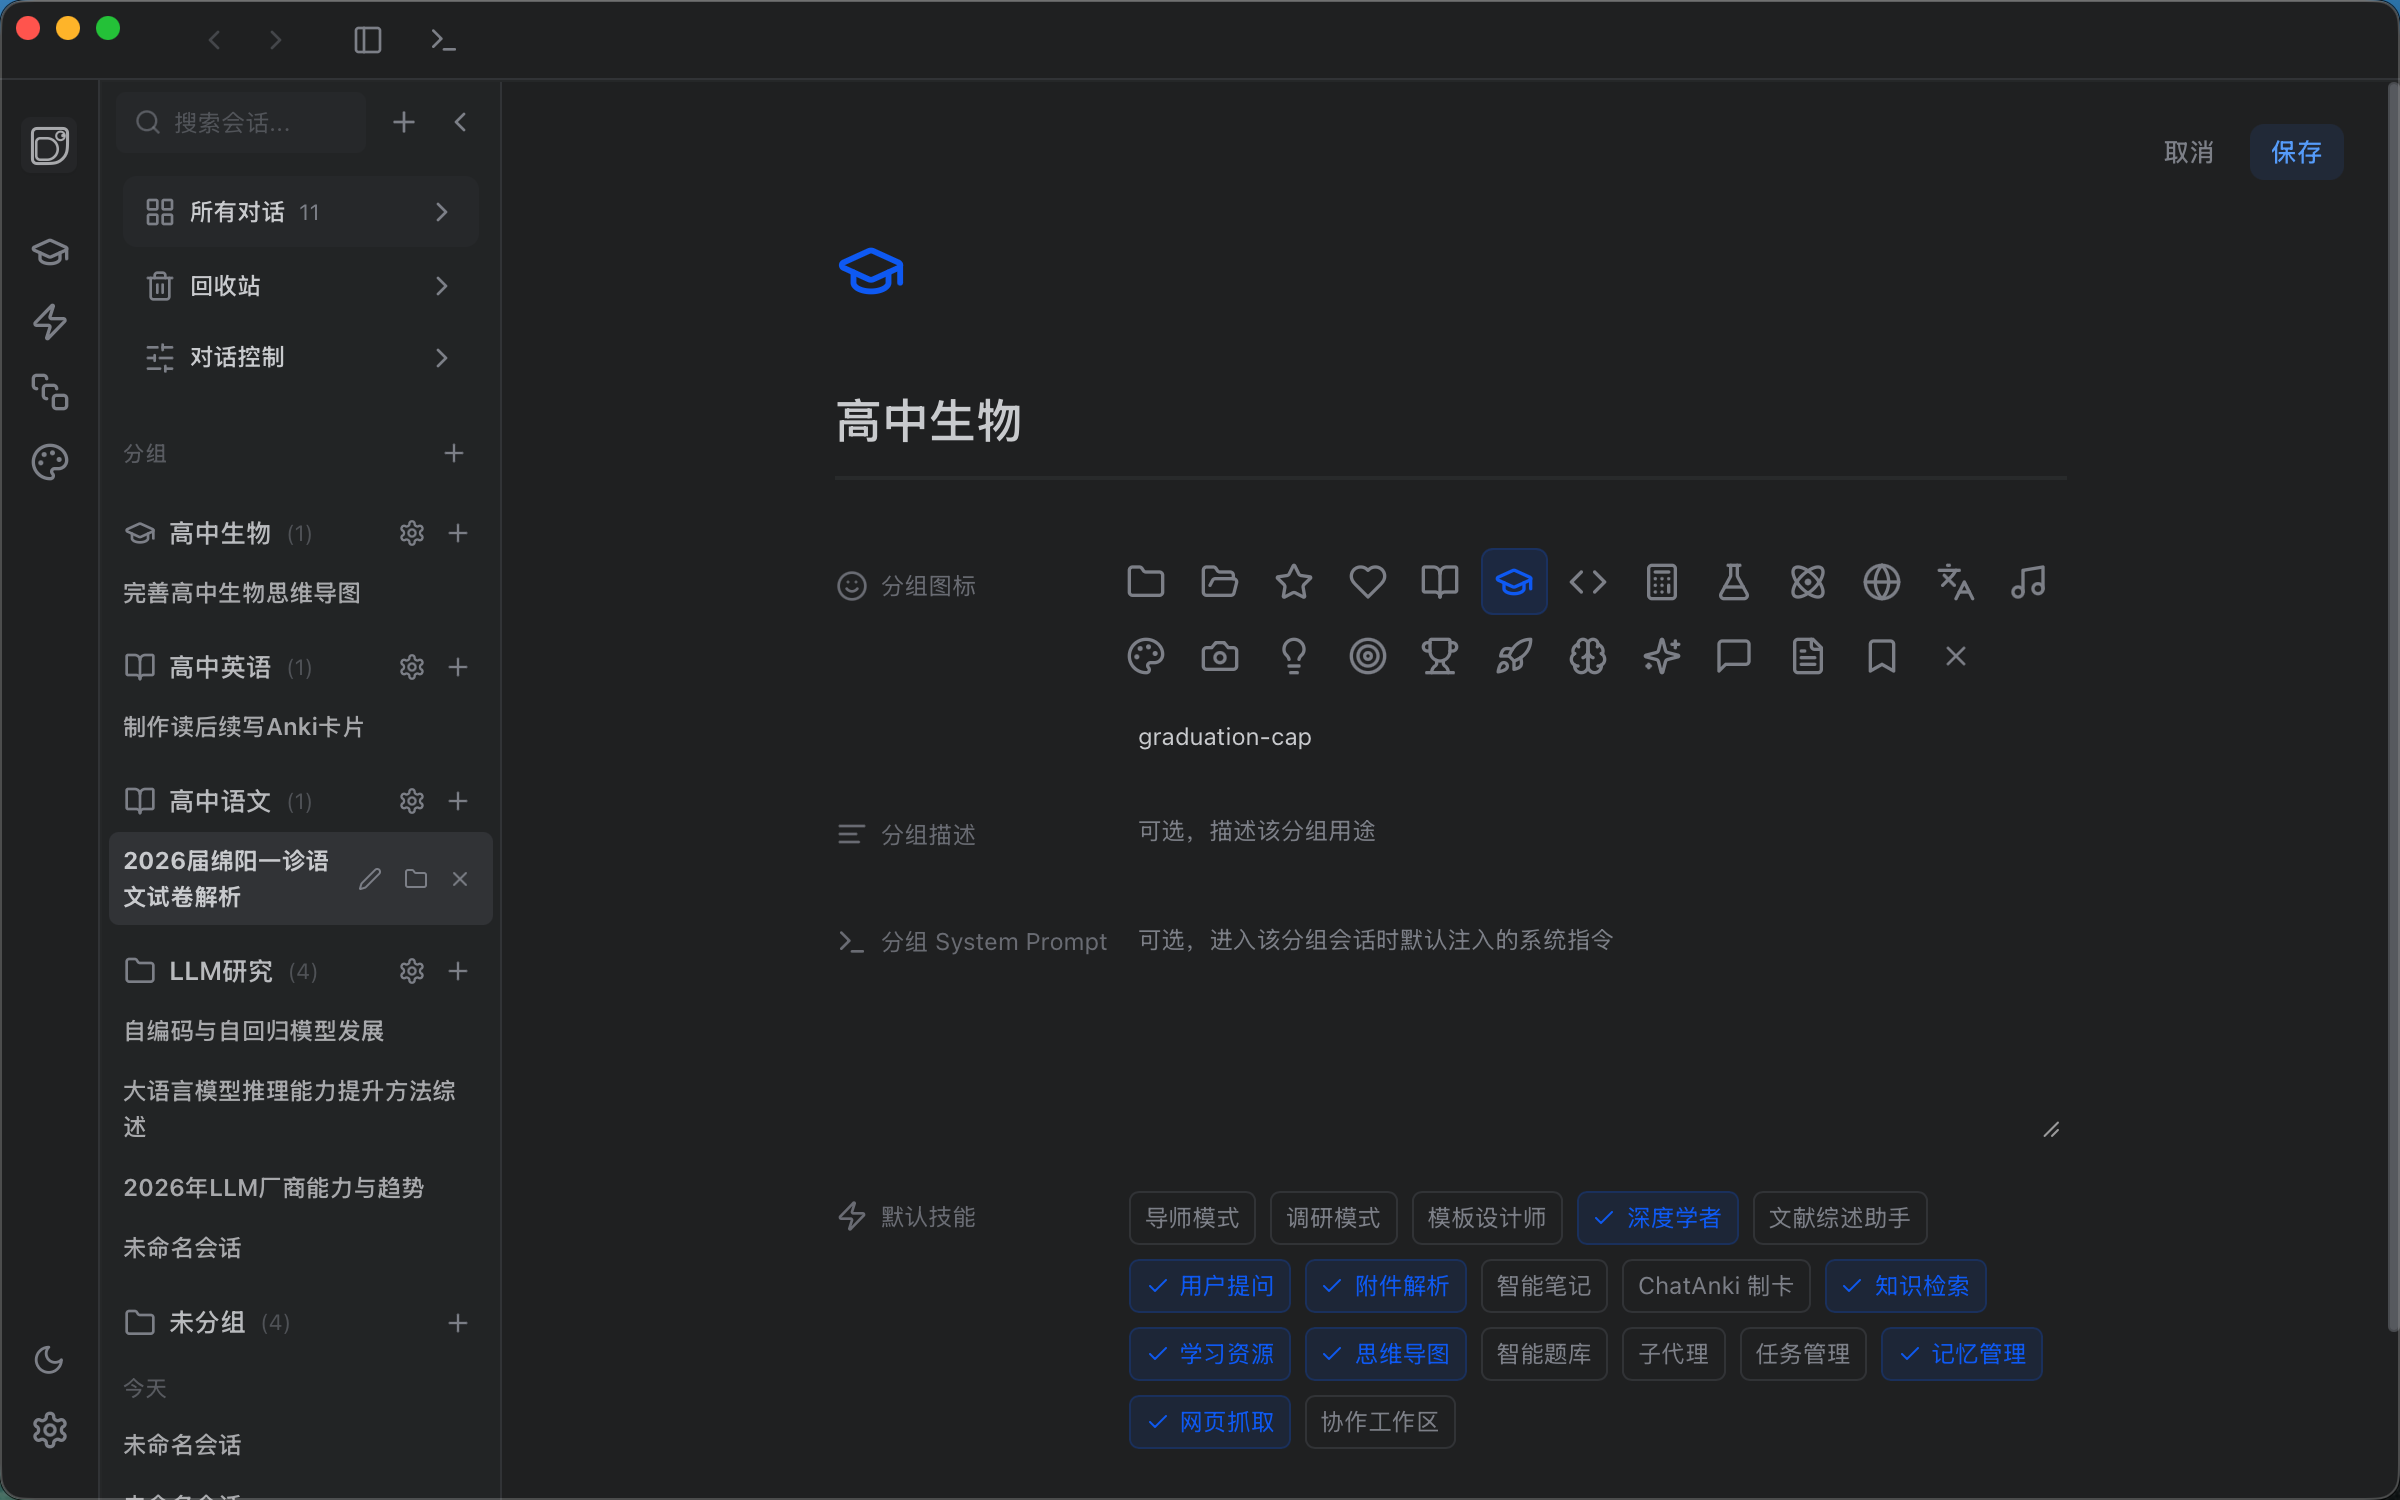Select the trophy icon as group icon
Image resolution: width=2400 pixels, height=1500 pixels.
click(x=1440, y=656)
